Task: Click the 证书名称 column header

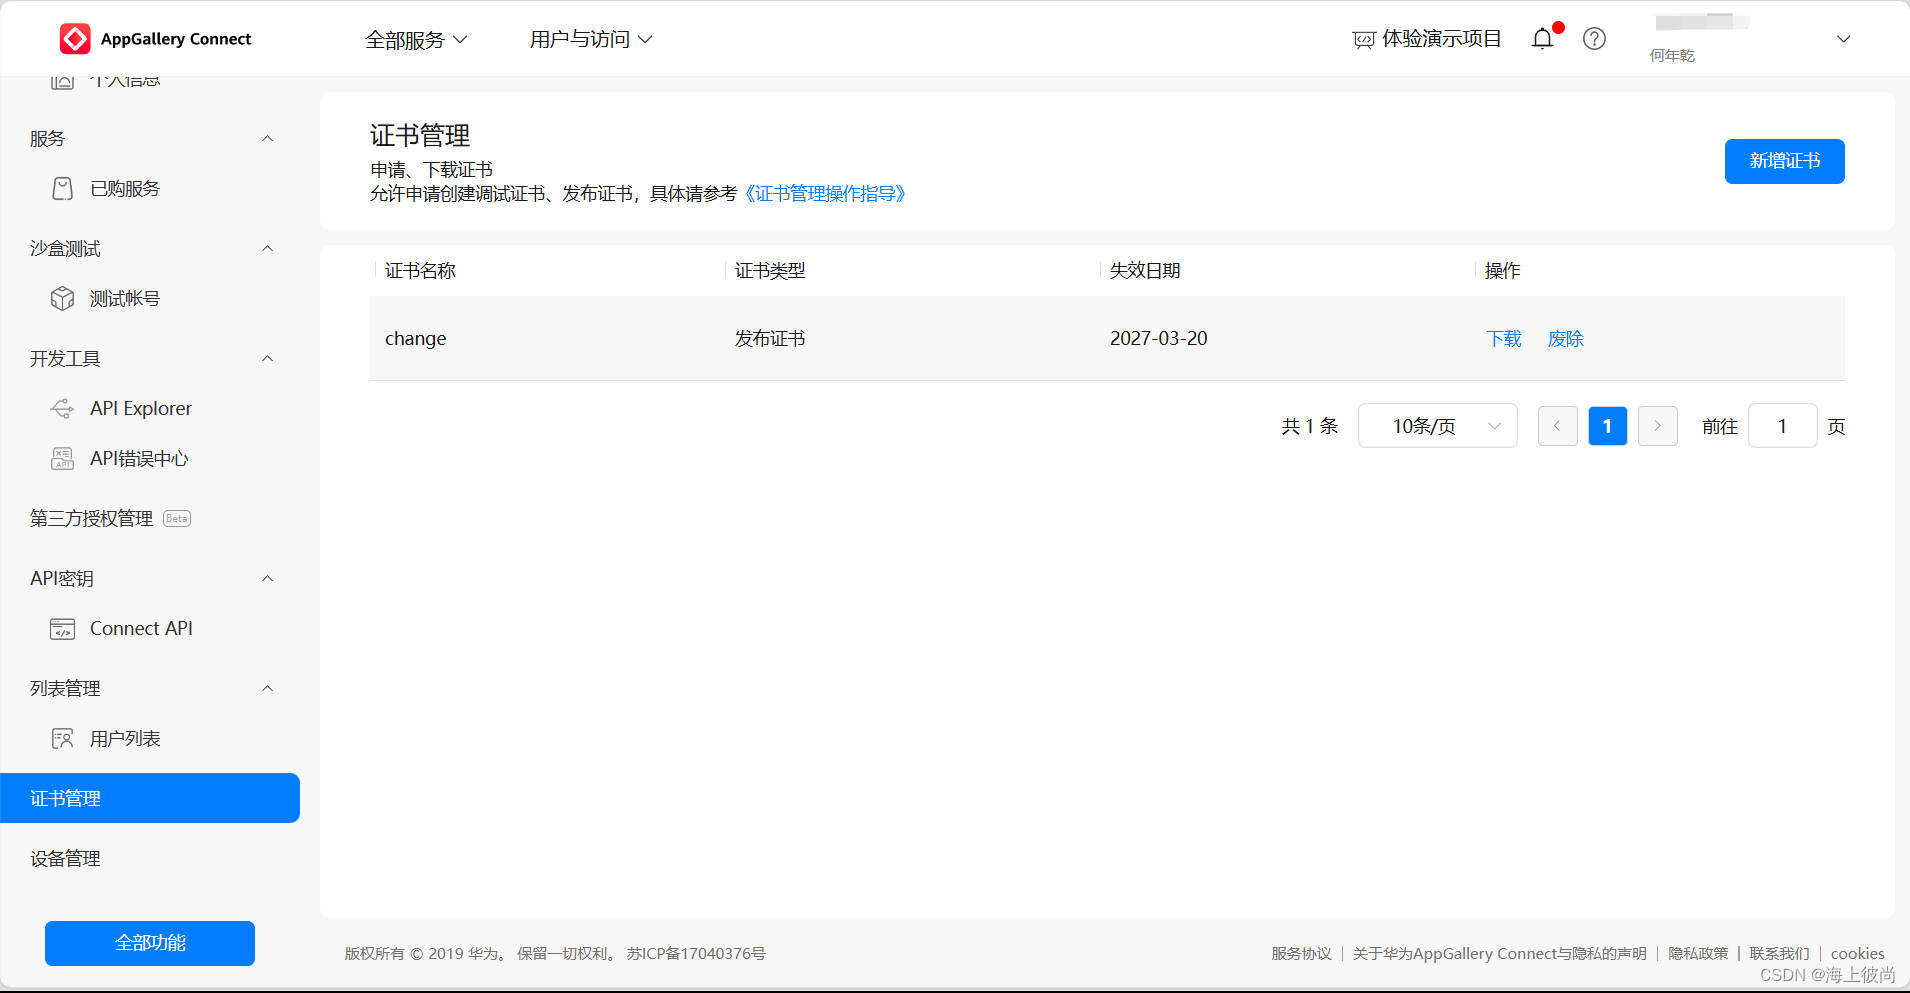Action: (420, 271)
